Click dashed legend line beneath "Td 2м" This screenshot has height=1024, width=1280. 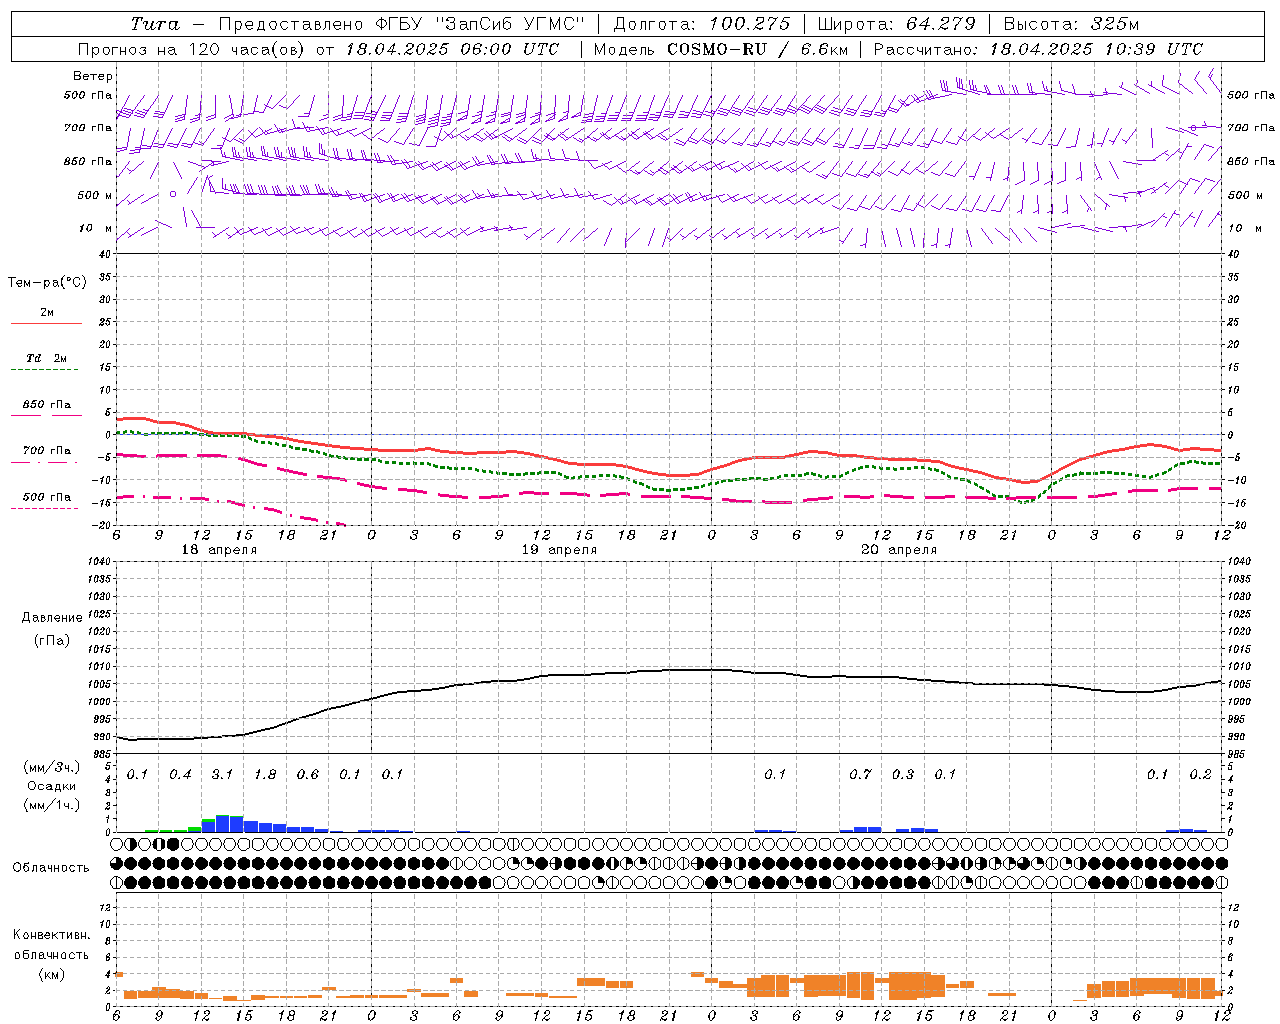[45, 370]
